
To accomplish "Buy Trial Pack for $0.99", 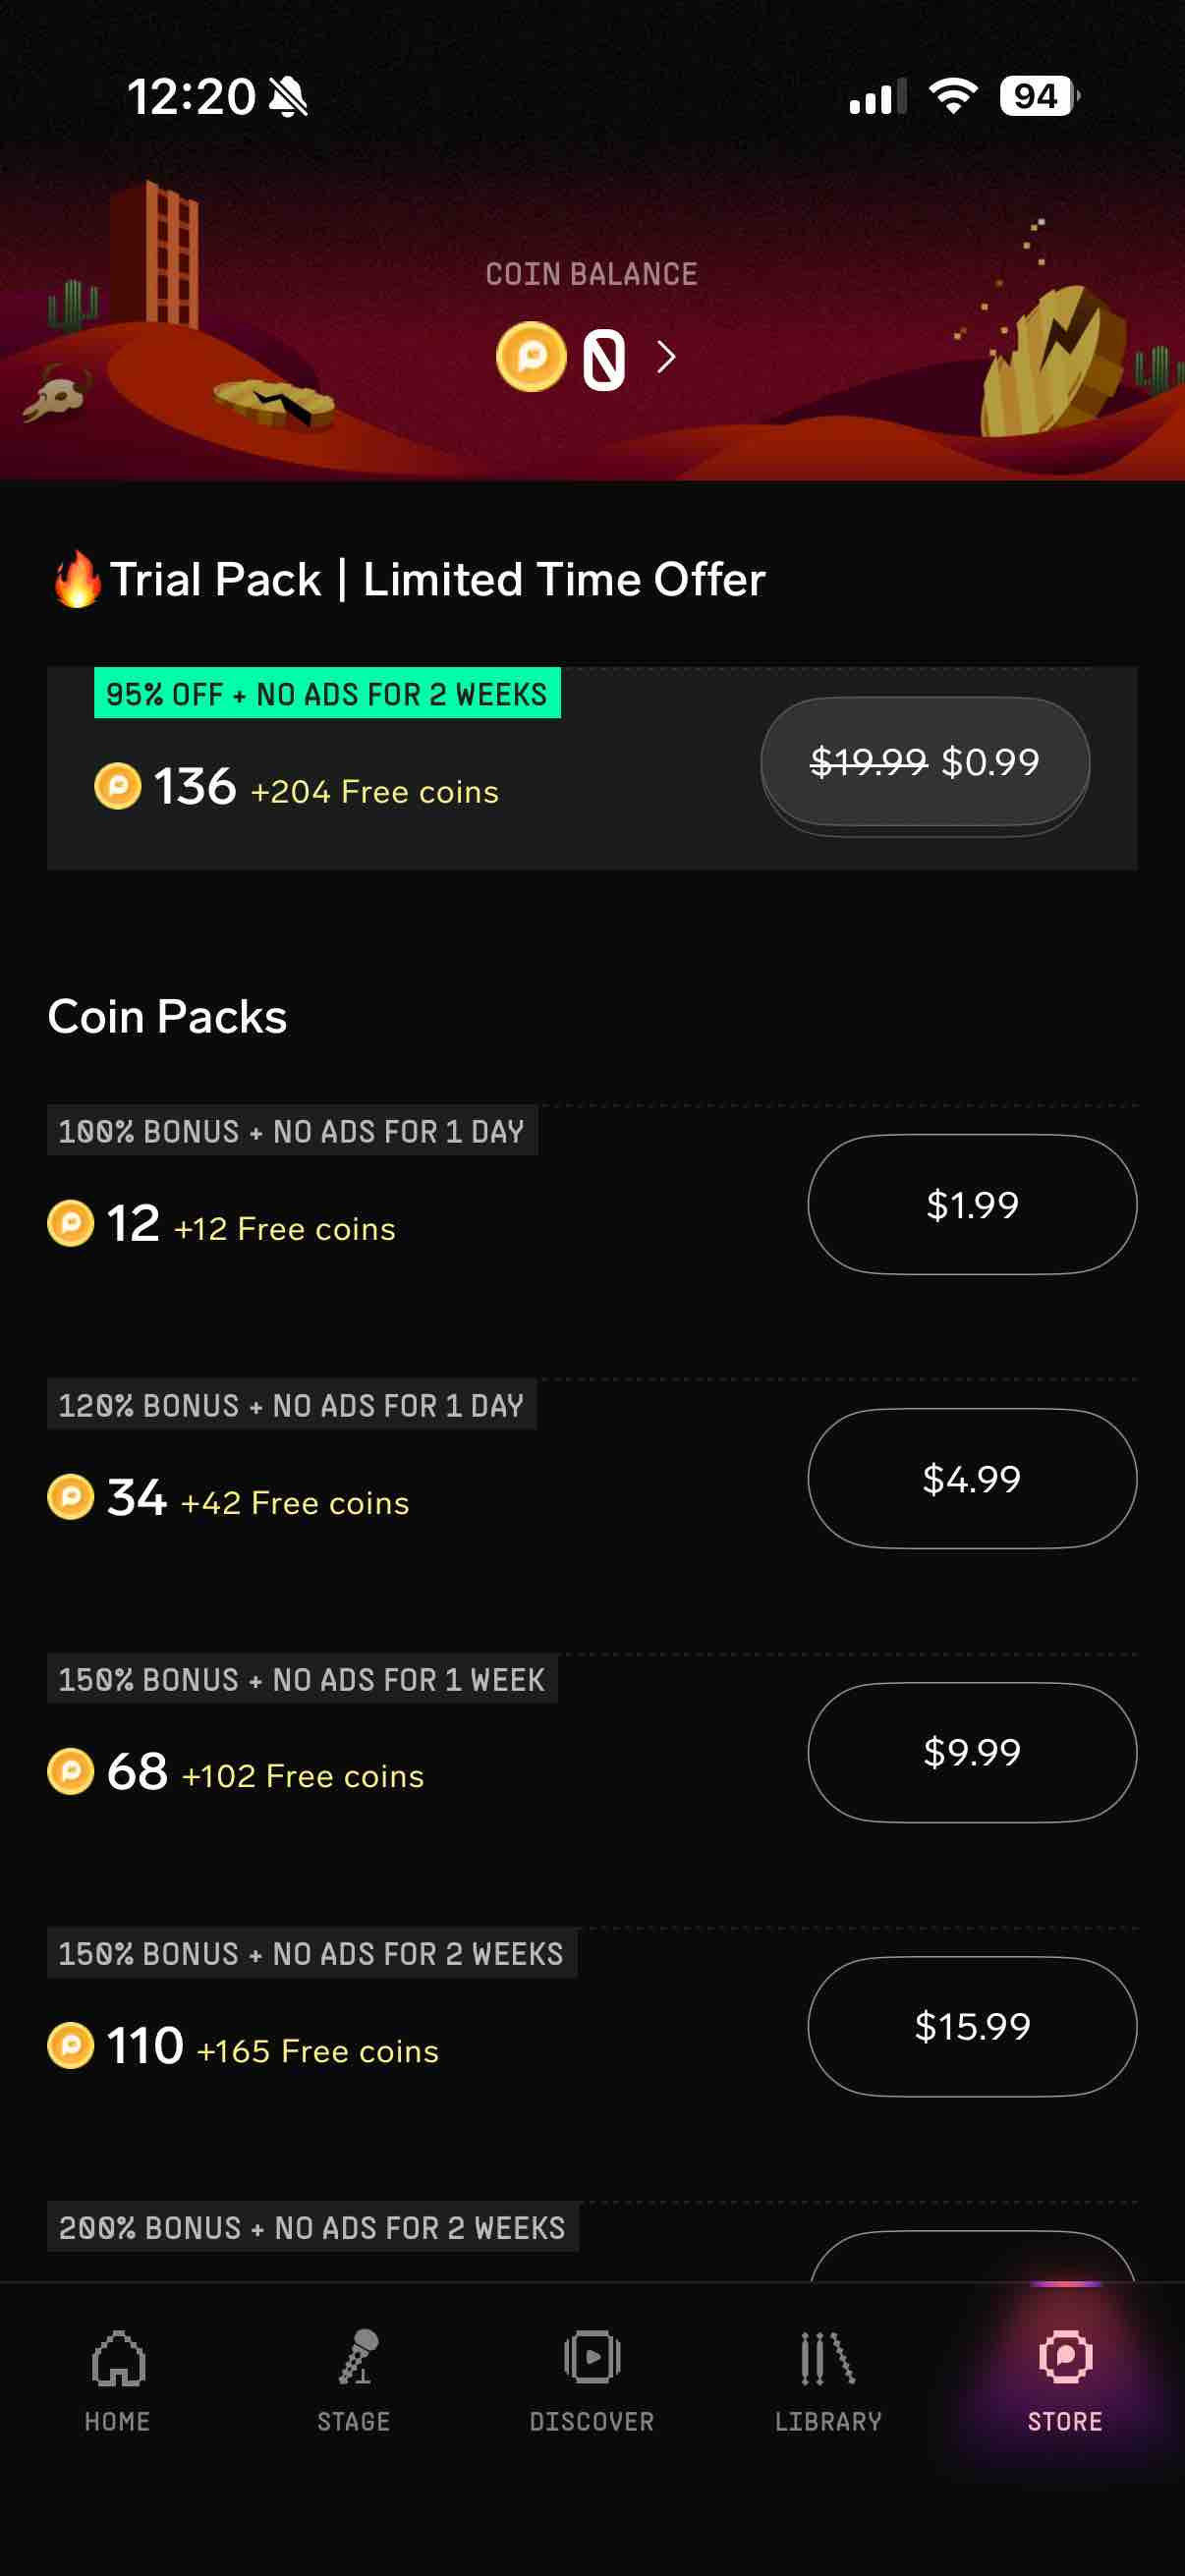I will pos(925,764).
